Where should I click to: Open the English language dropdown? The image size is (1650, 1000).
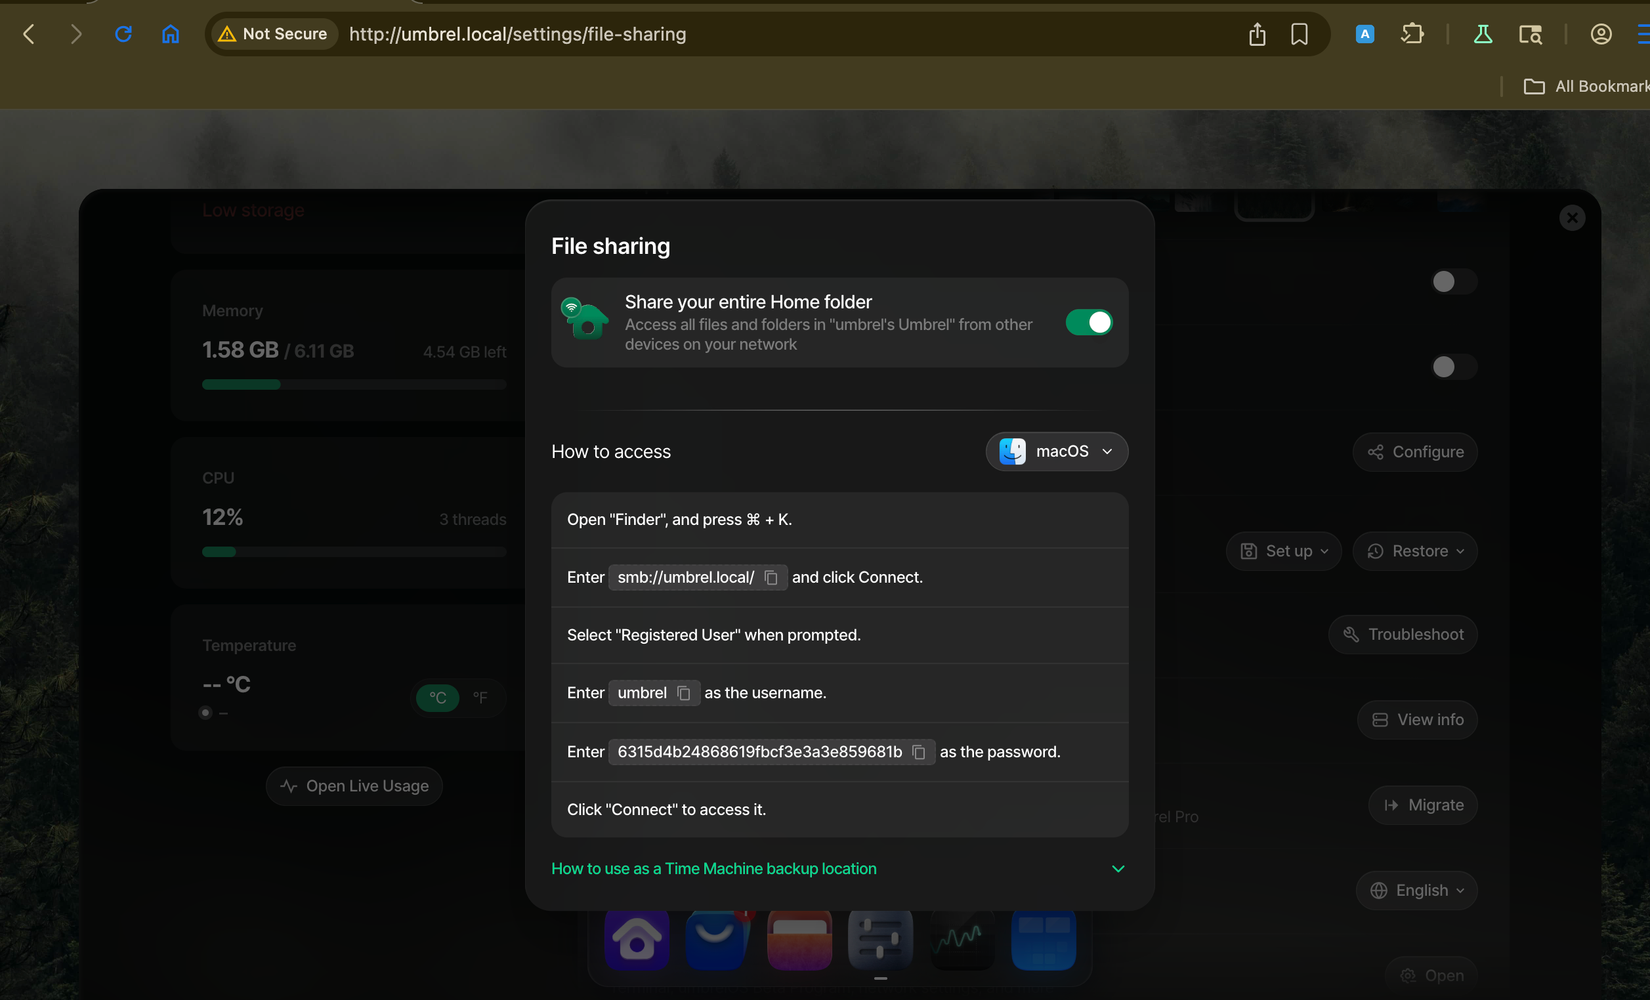[x=1417, y=891]
